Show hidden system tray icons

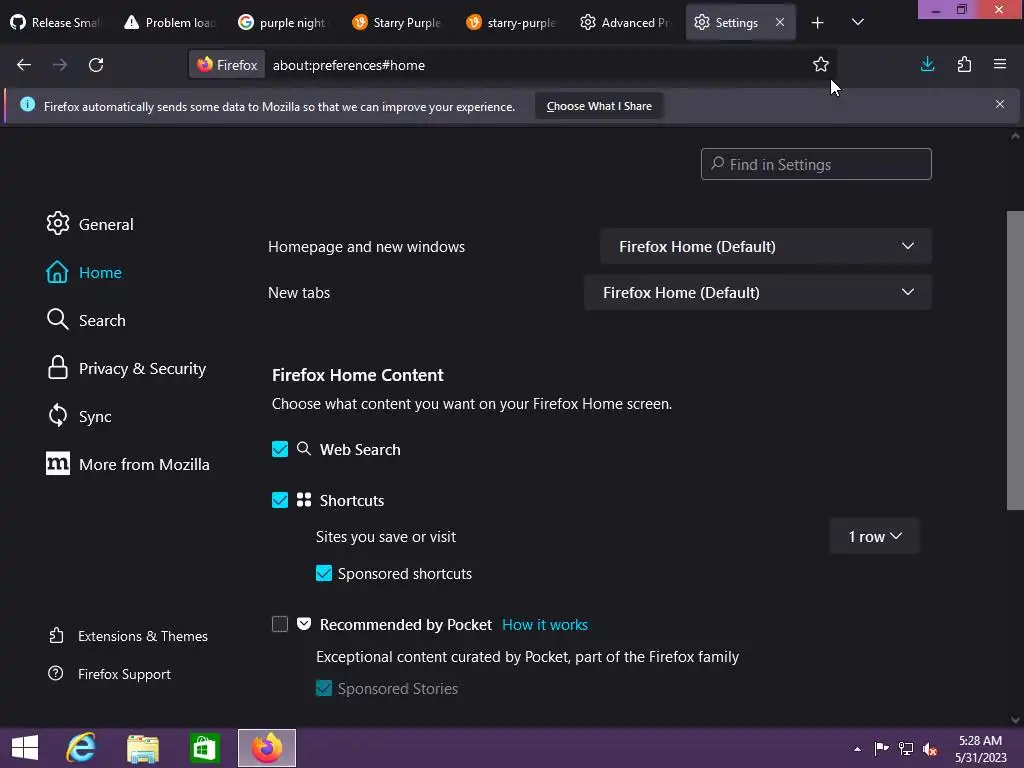pos(857,749)
